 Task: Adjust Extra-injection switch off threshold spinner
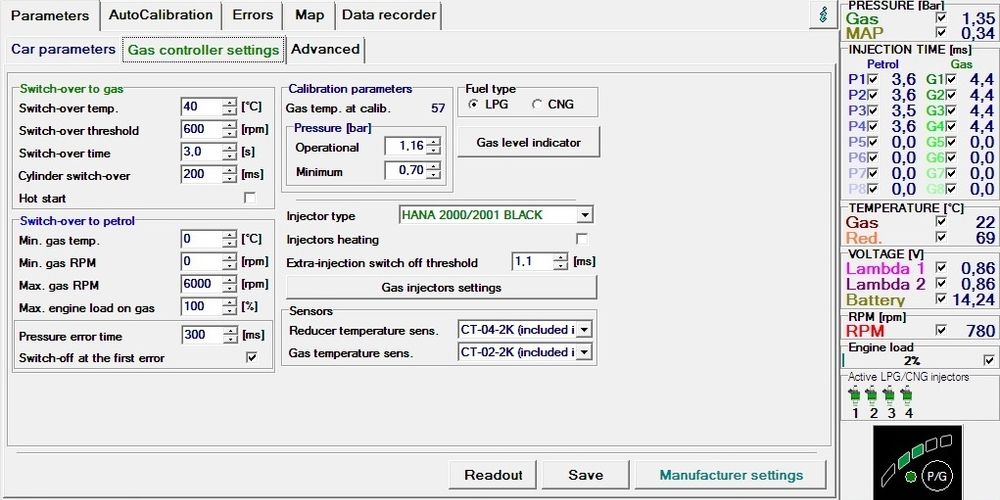(561, 261)
